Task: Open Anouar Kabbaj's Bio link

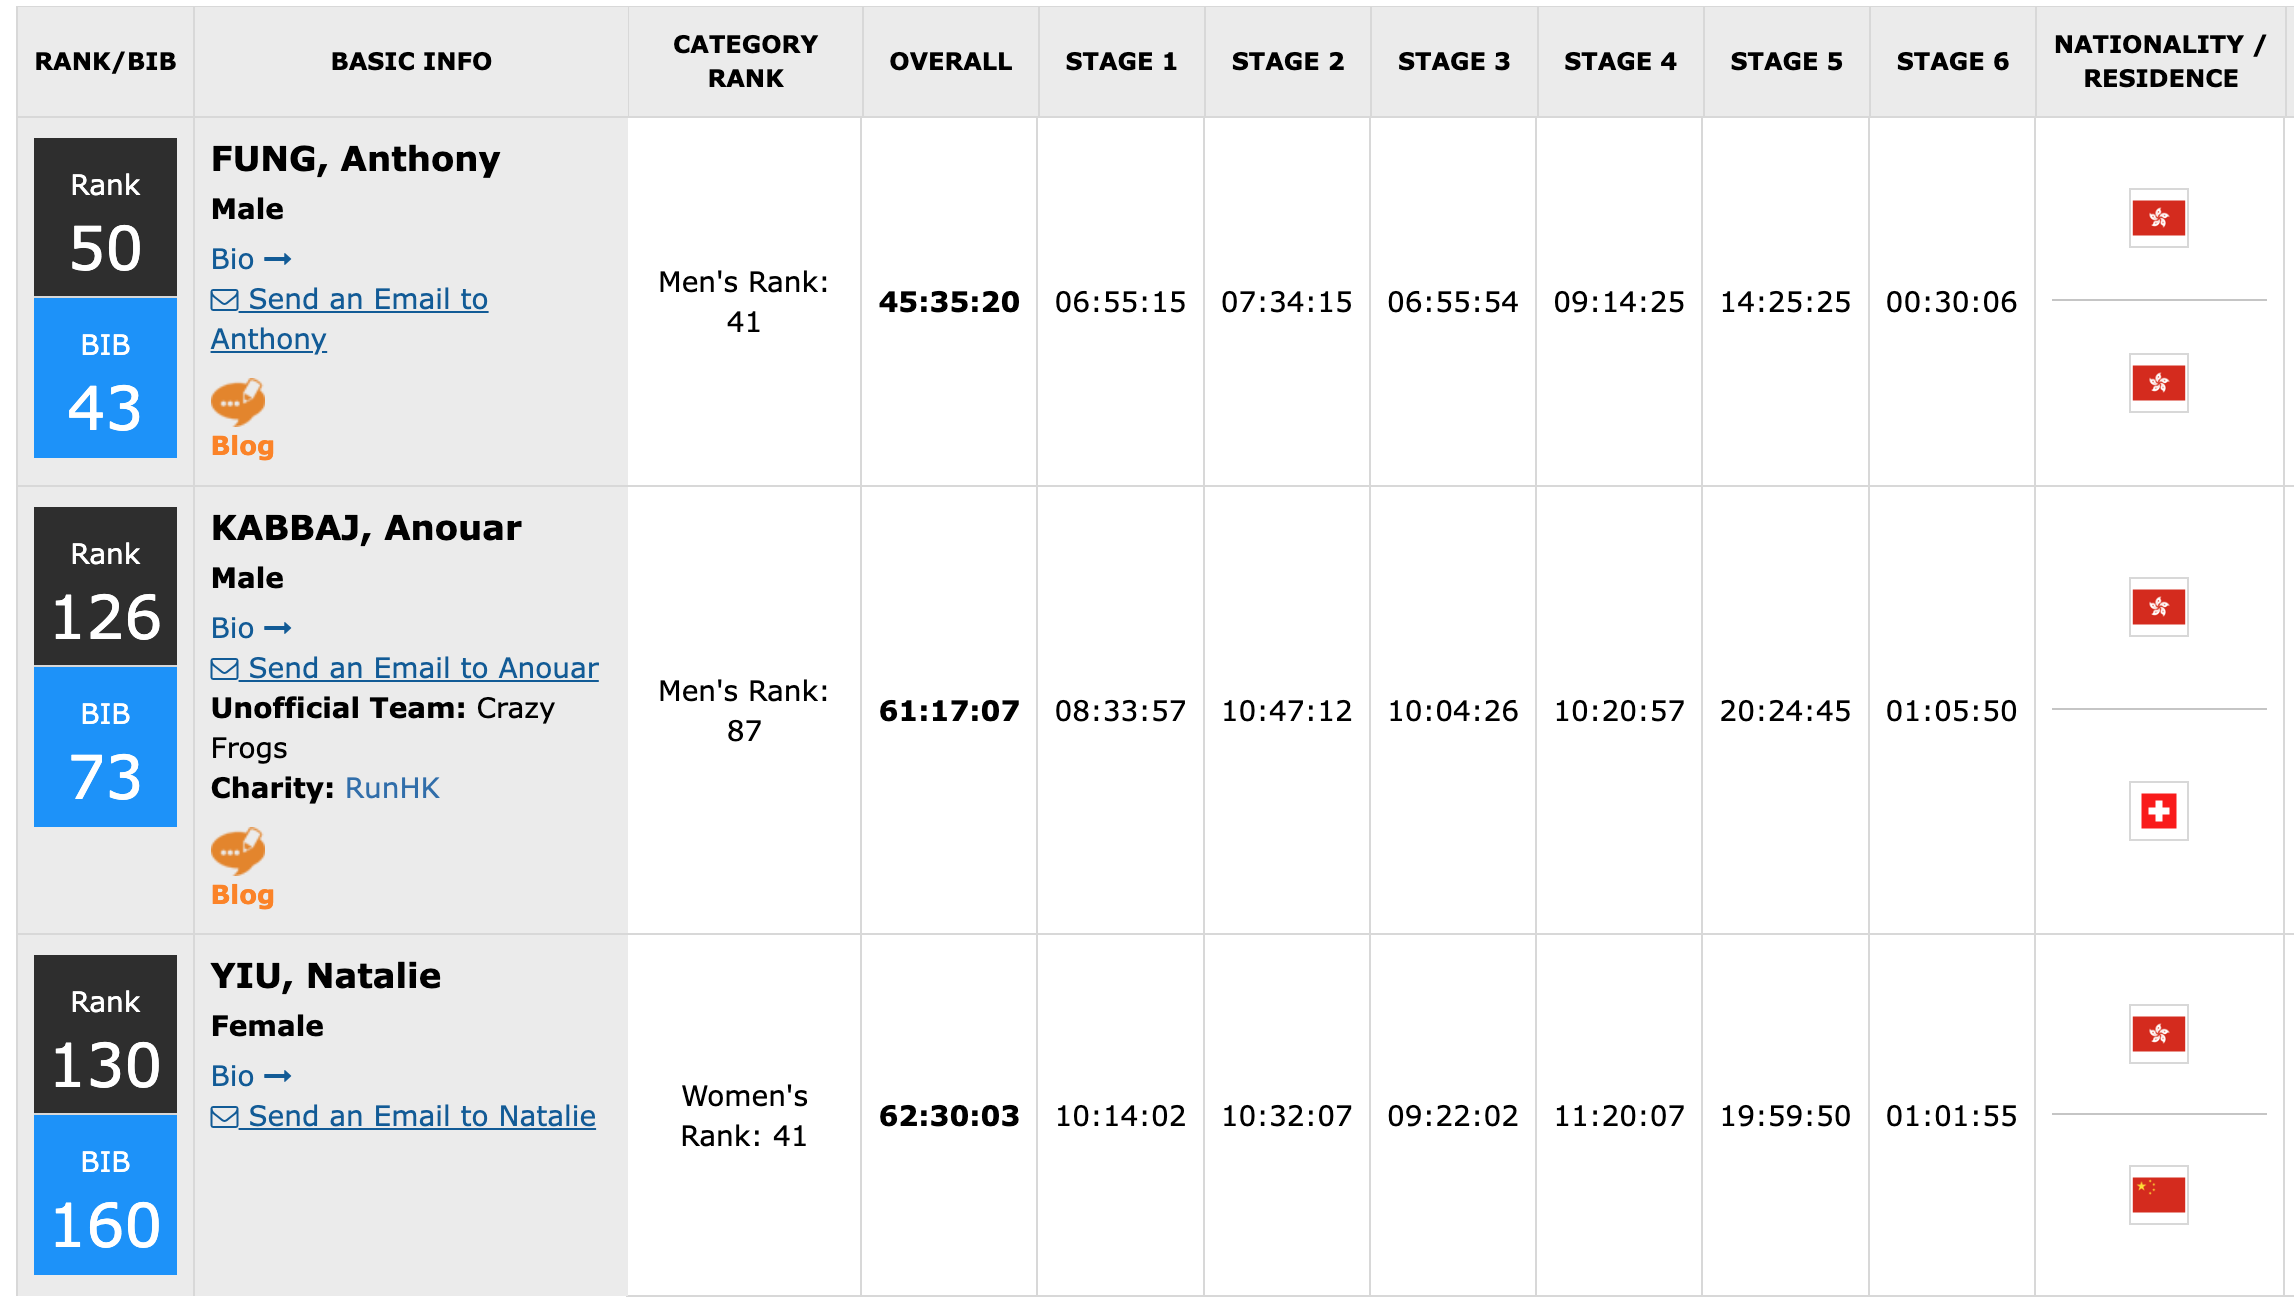Action: pos(250,628)
